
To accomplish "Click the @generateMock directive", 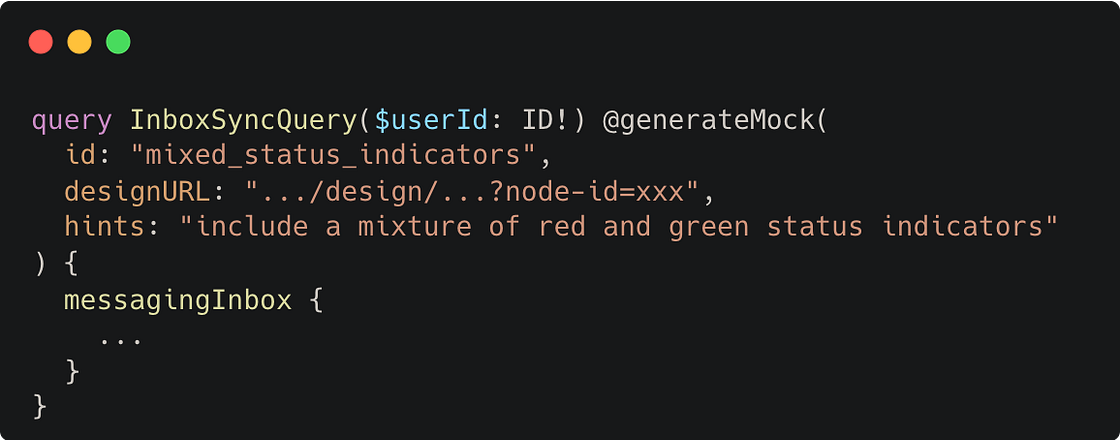I will click(x=708, y=121).
